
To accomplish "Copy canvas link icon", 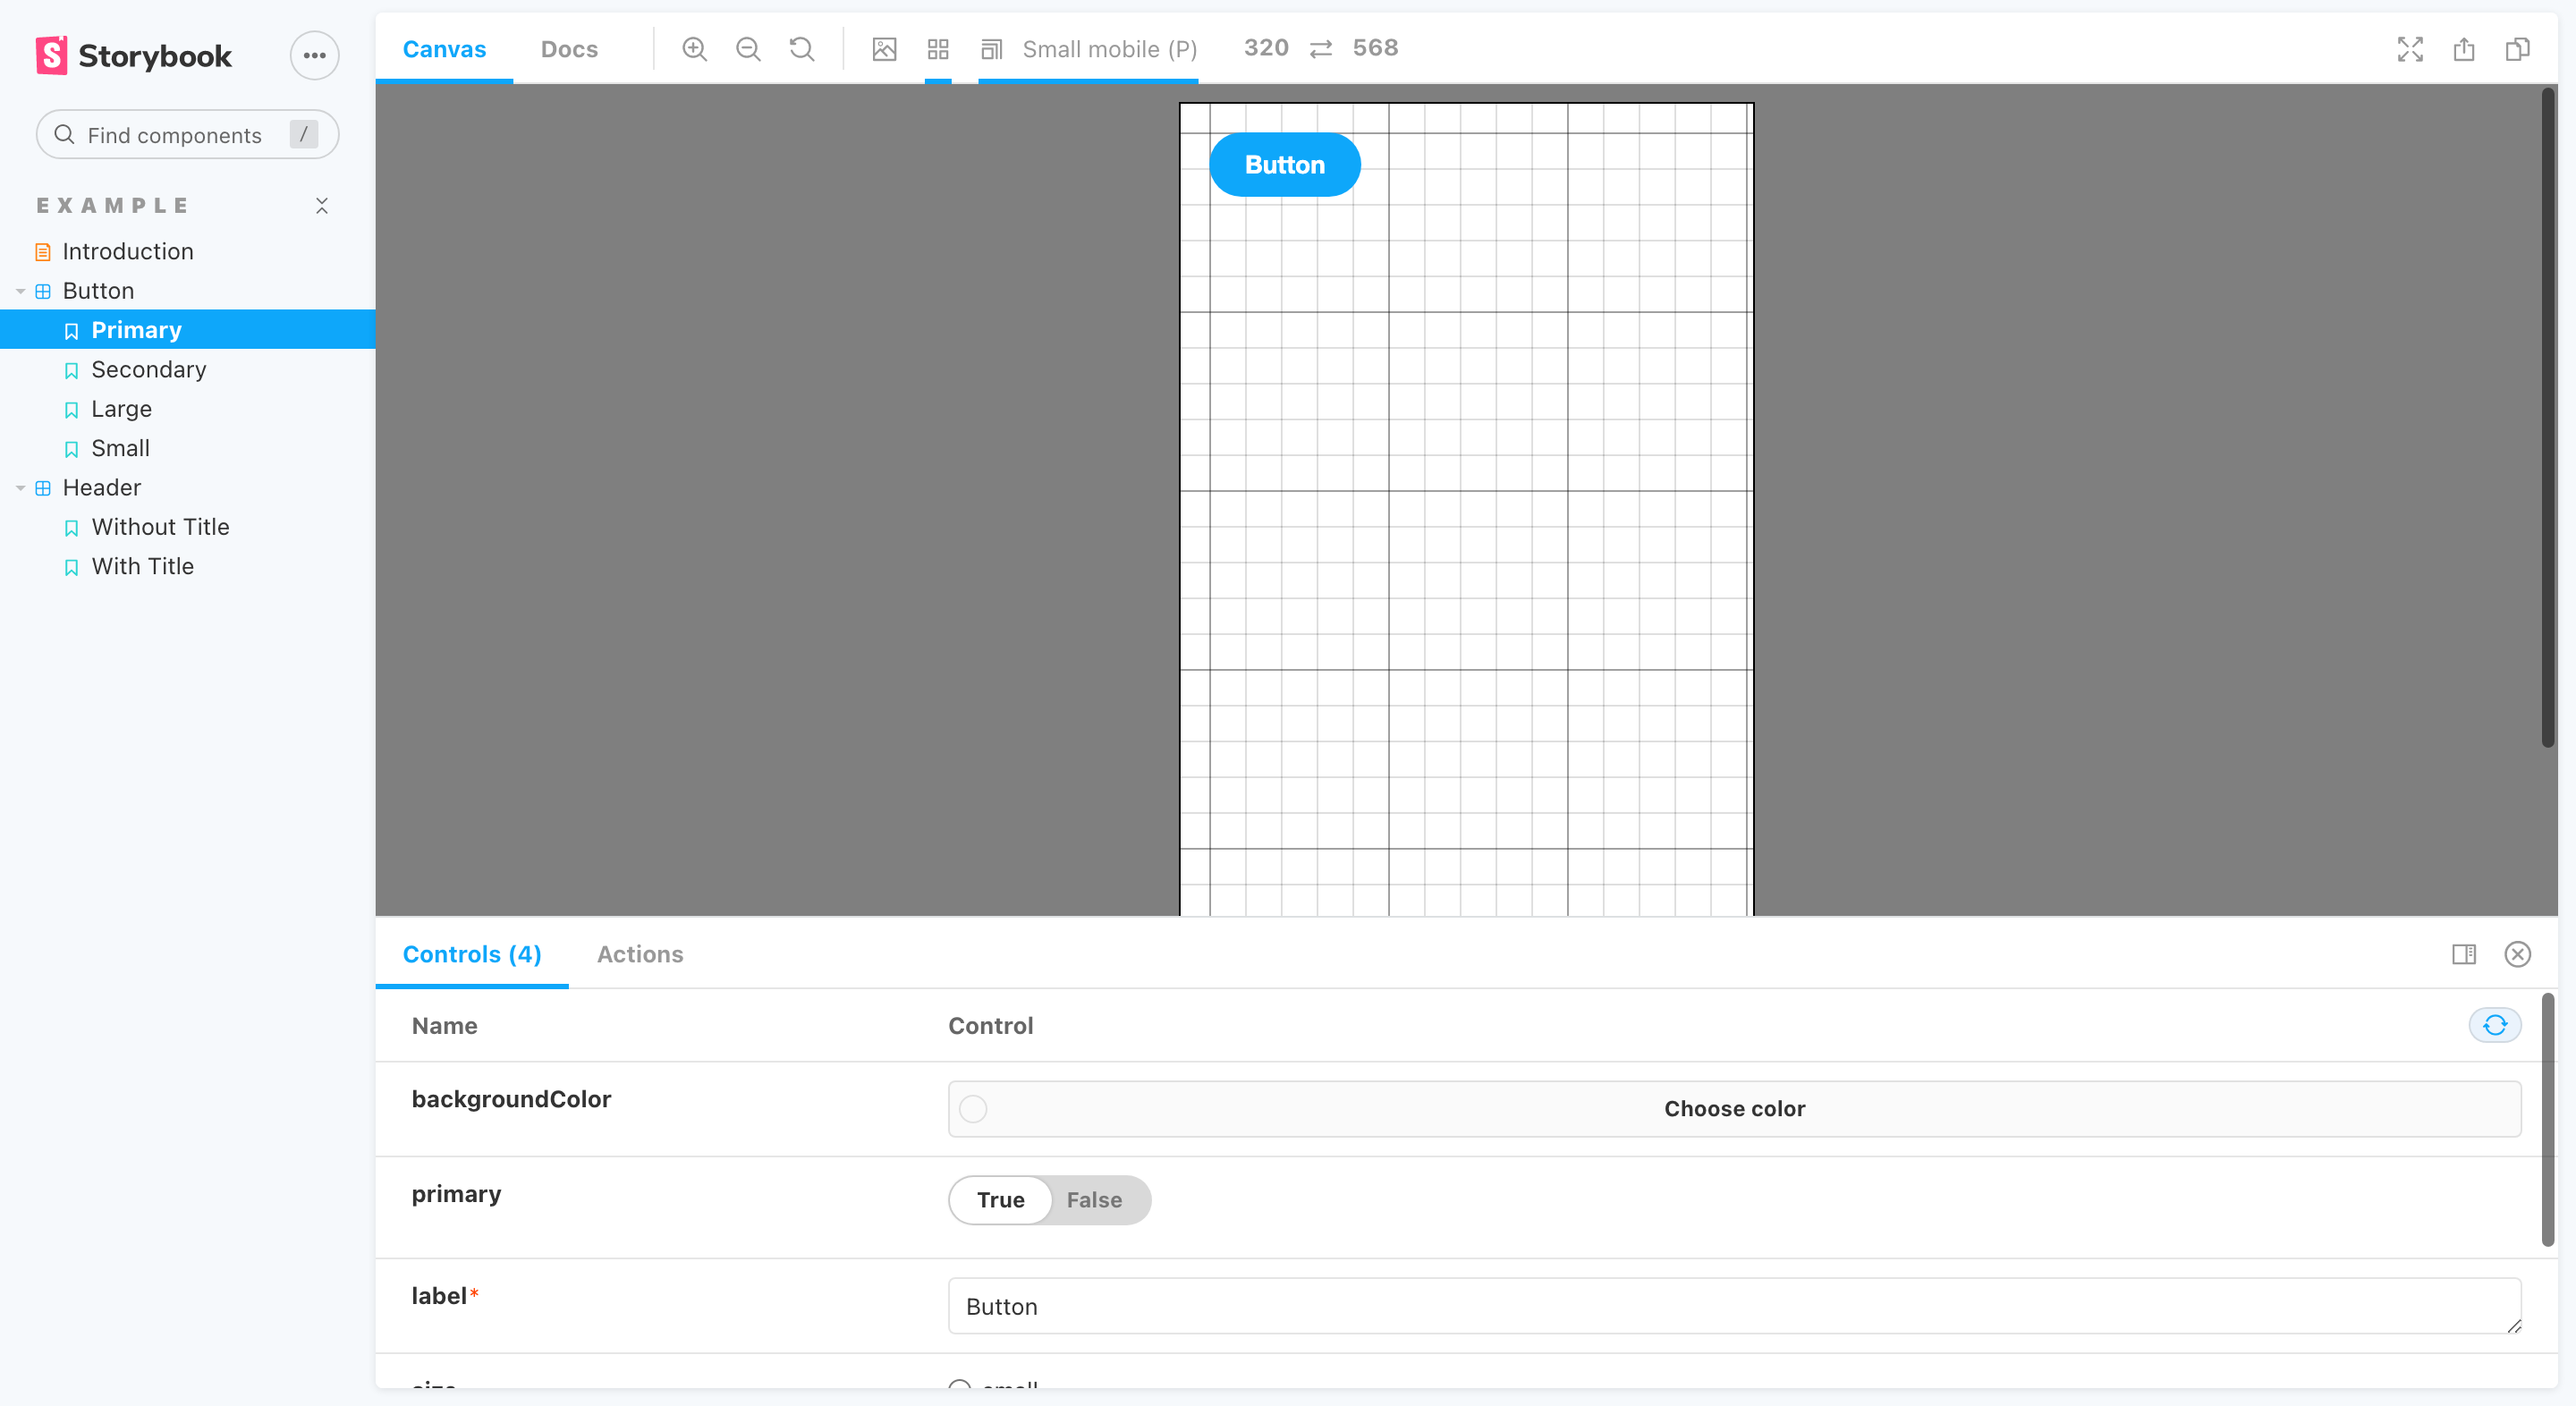I will coord(2518,49).
